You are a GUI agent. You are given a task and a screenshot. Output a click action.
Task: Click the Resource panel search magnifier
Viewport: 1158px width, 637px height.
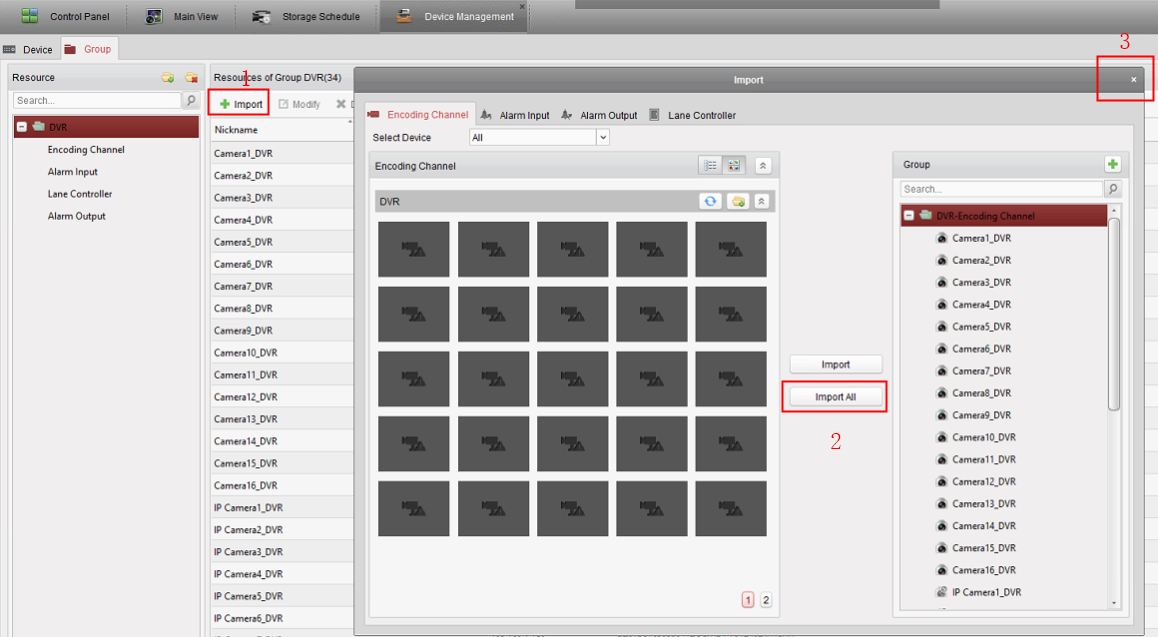(191, 100)
